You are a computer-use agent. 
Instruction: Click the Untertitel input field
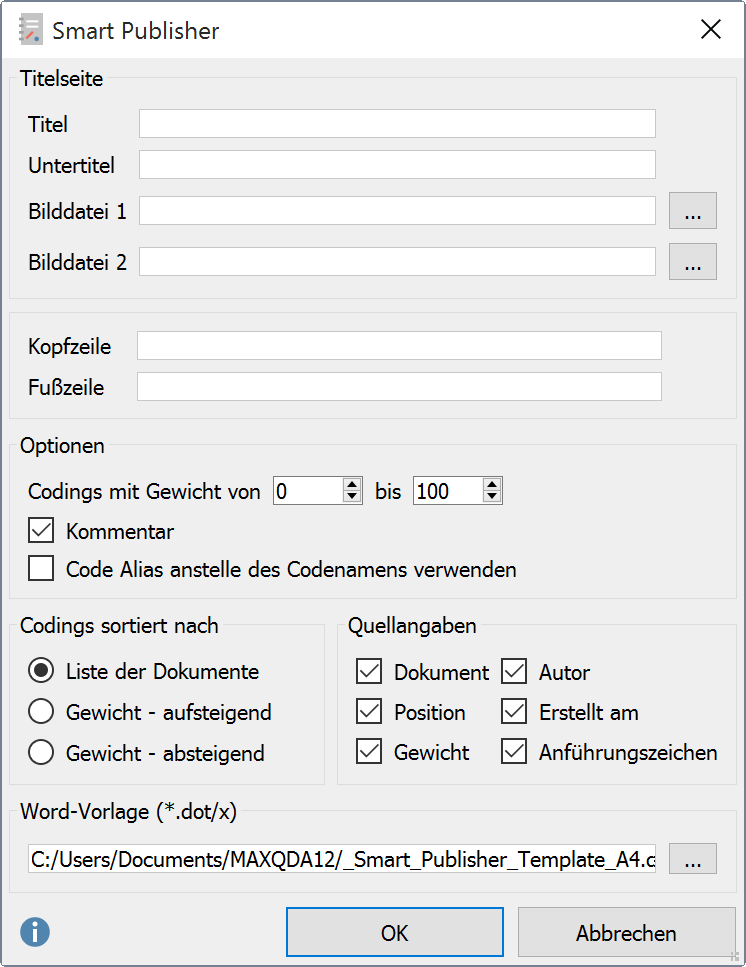pyautogui.click(x=397, y=165)
